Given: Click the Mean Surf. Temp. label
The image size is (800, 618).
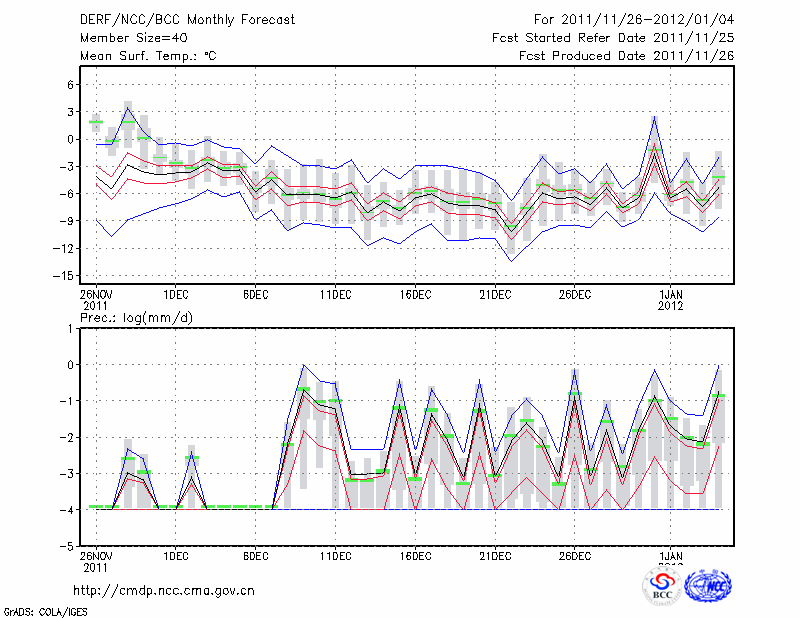Looking at the screenshot, I should tap(147, 55).
